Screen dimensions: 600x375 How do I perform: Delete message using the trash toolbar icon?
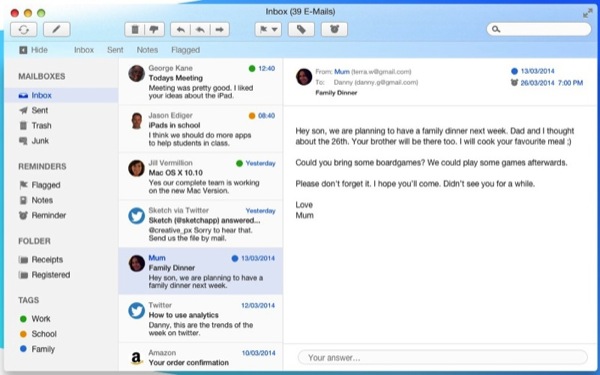135,29
